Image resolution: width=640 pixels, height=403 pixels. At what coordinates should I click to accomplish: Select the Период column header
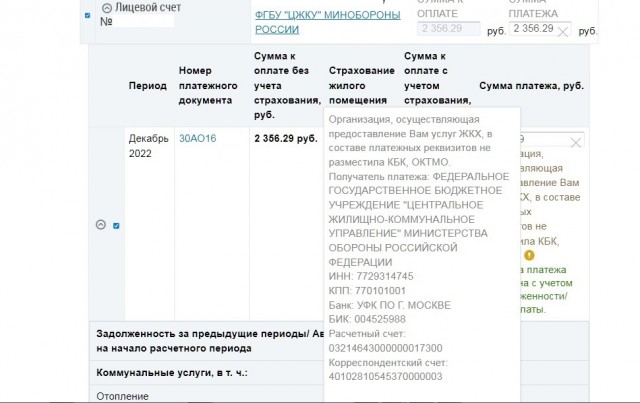coord(147,86)
